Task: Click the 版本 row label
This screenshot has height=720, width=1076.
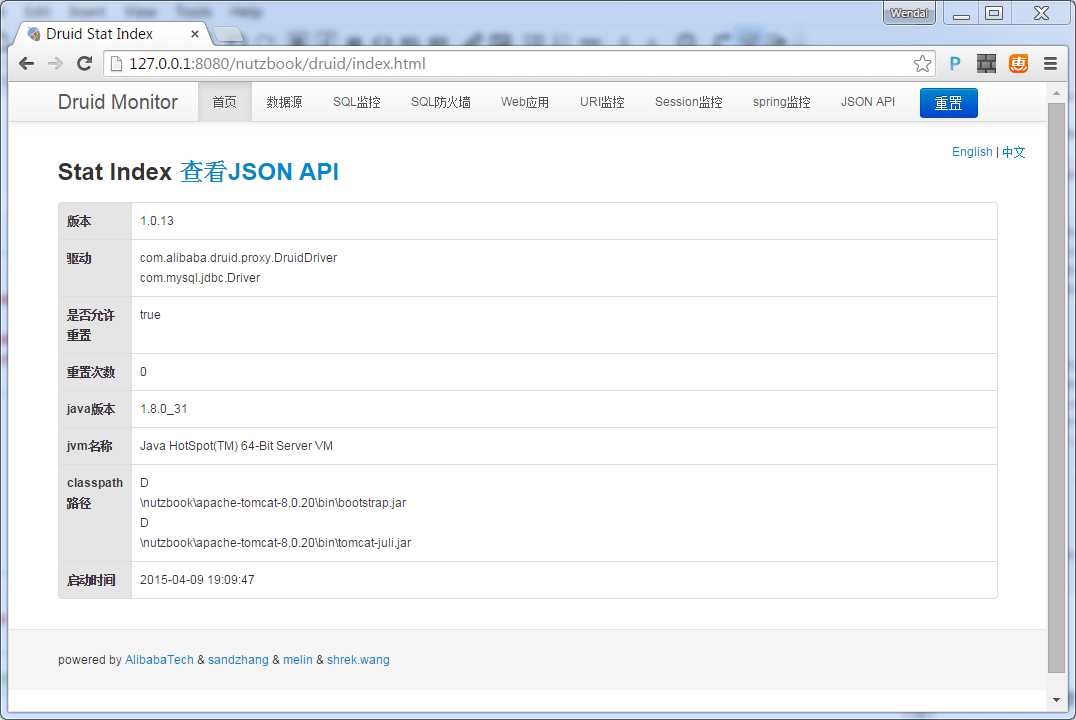Action: 79,221
